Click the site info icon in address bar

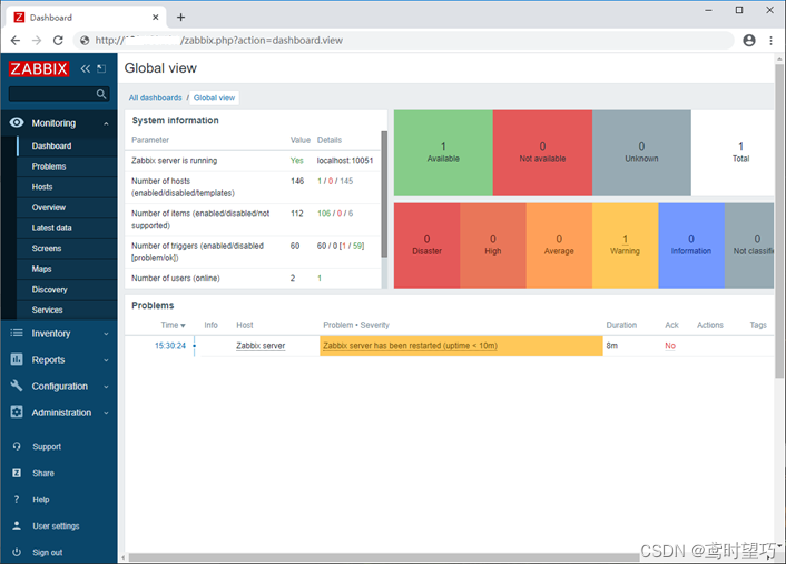coord(85,40)
